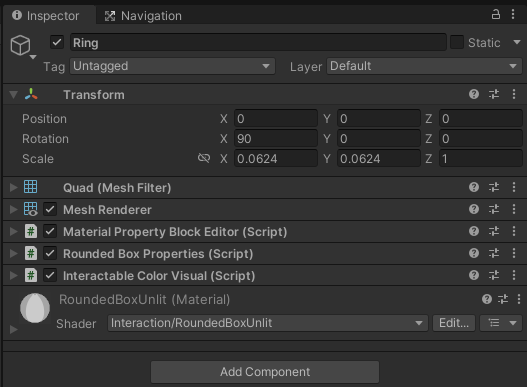Open Rounded Box Properties presets
Image resolution: width=527 pixels, height=387 pixels.
[x=494, y=253]
